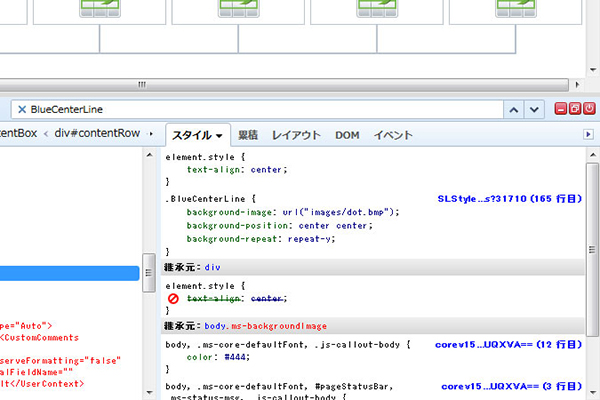Click the color #444 value
The image size is (600, 400).
pos(235,357)
